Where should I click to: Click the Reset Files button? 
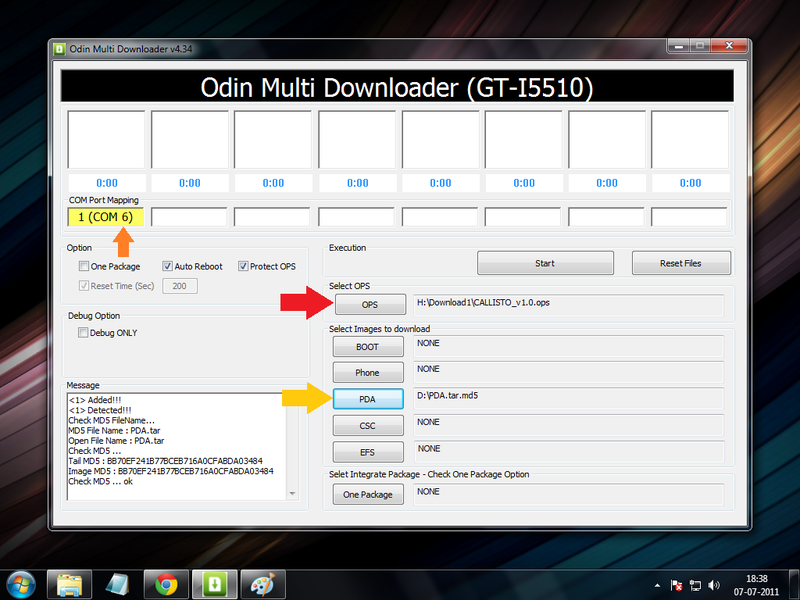click(x=680, y=263)
